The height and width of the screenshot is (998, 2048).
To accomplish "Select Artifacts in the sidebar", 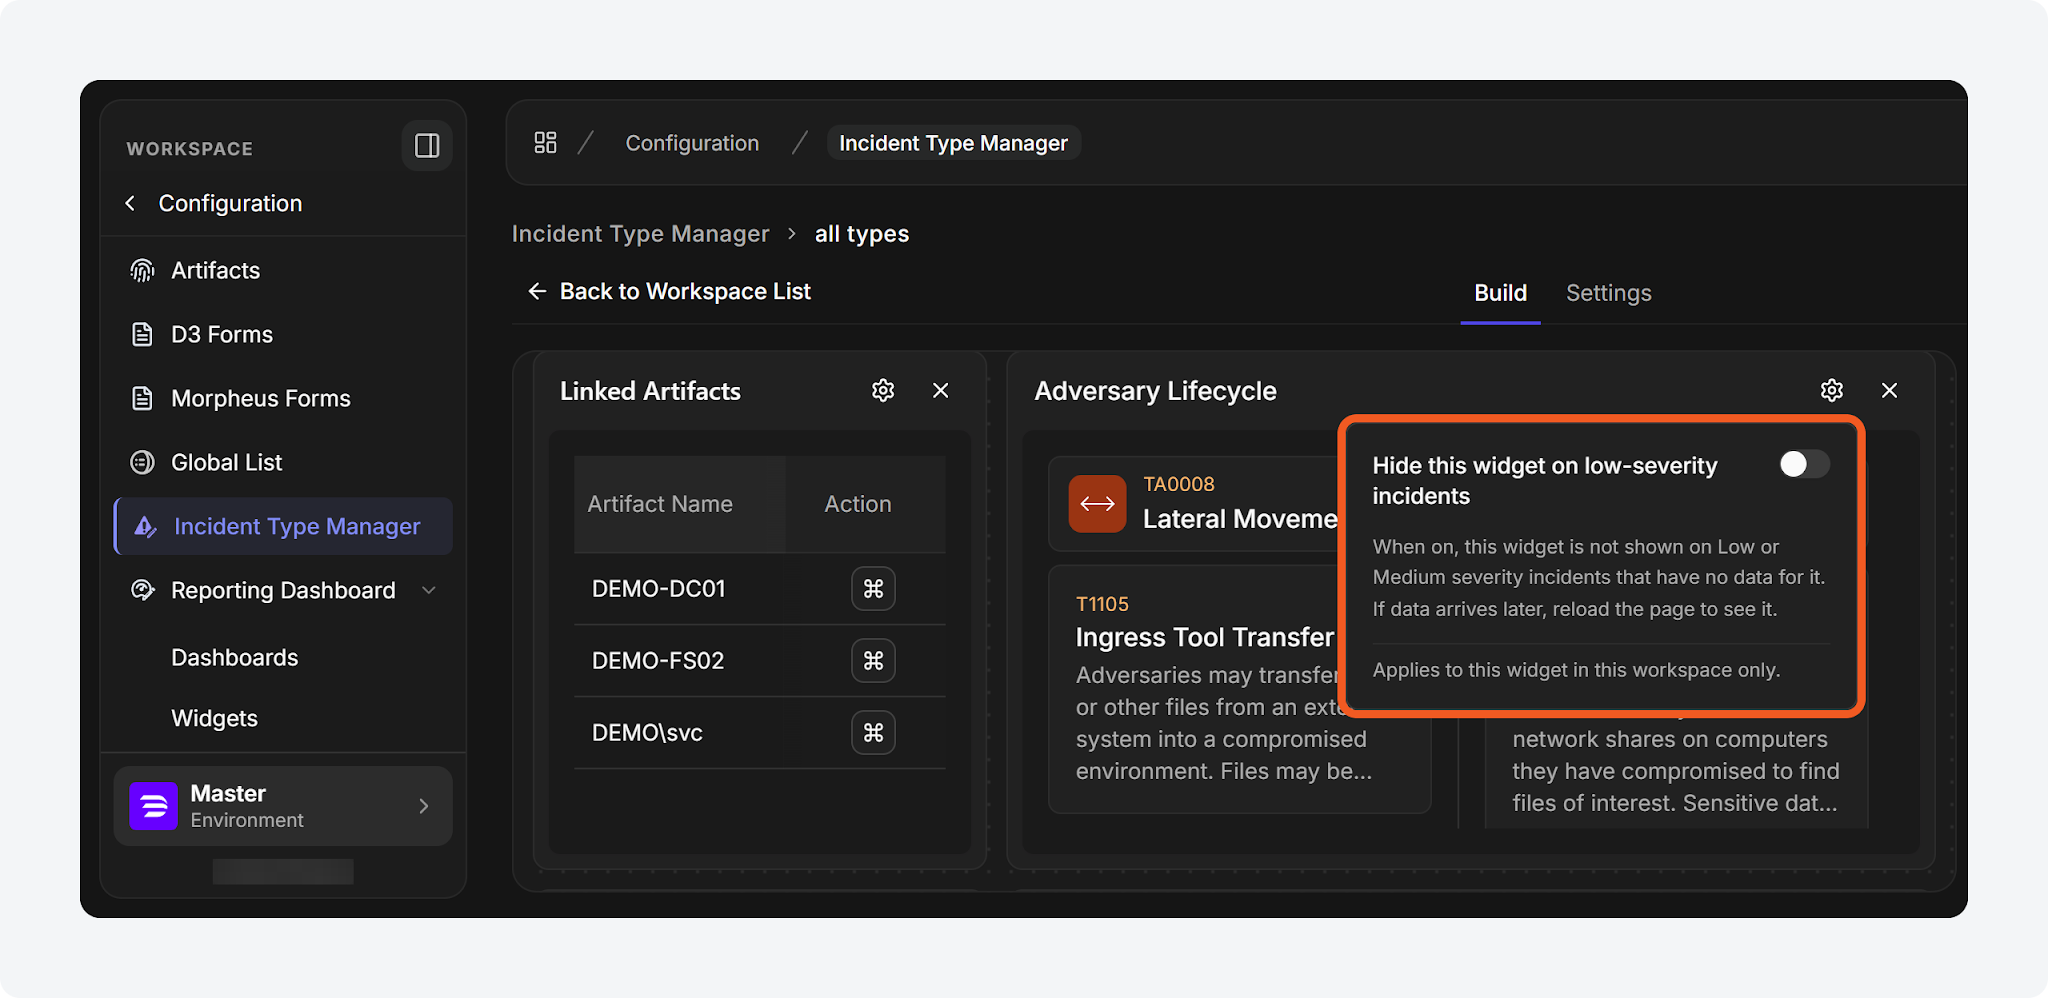I will 215,270.
